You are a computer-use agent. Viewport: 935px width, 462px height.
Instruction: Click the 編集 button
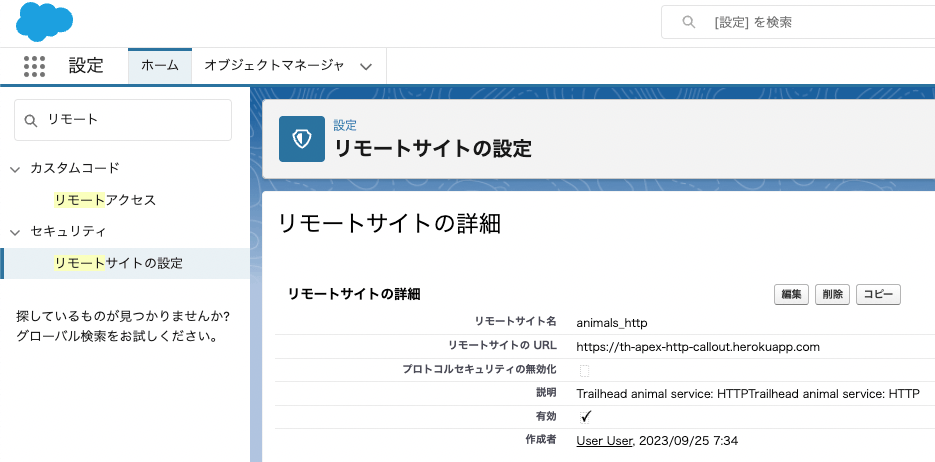(791, 294)
